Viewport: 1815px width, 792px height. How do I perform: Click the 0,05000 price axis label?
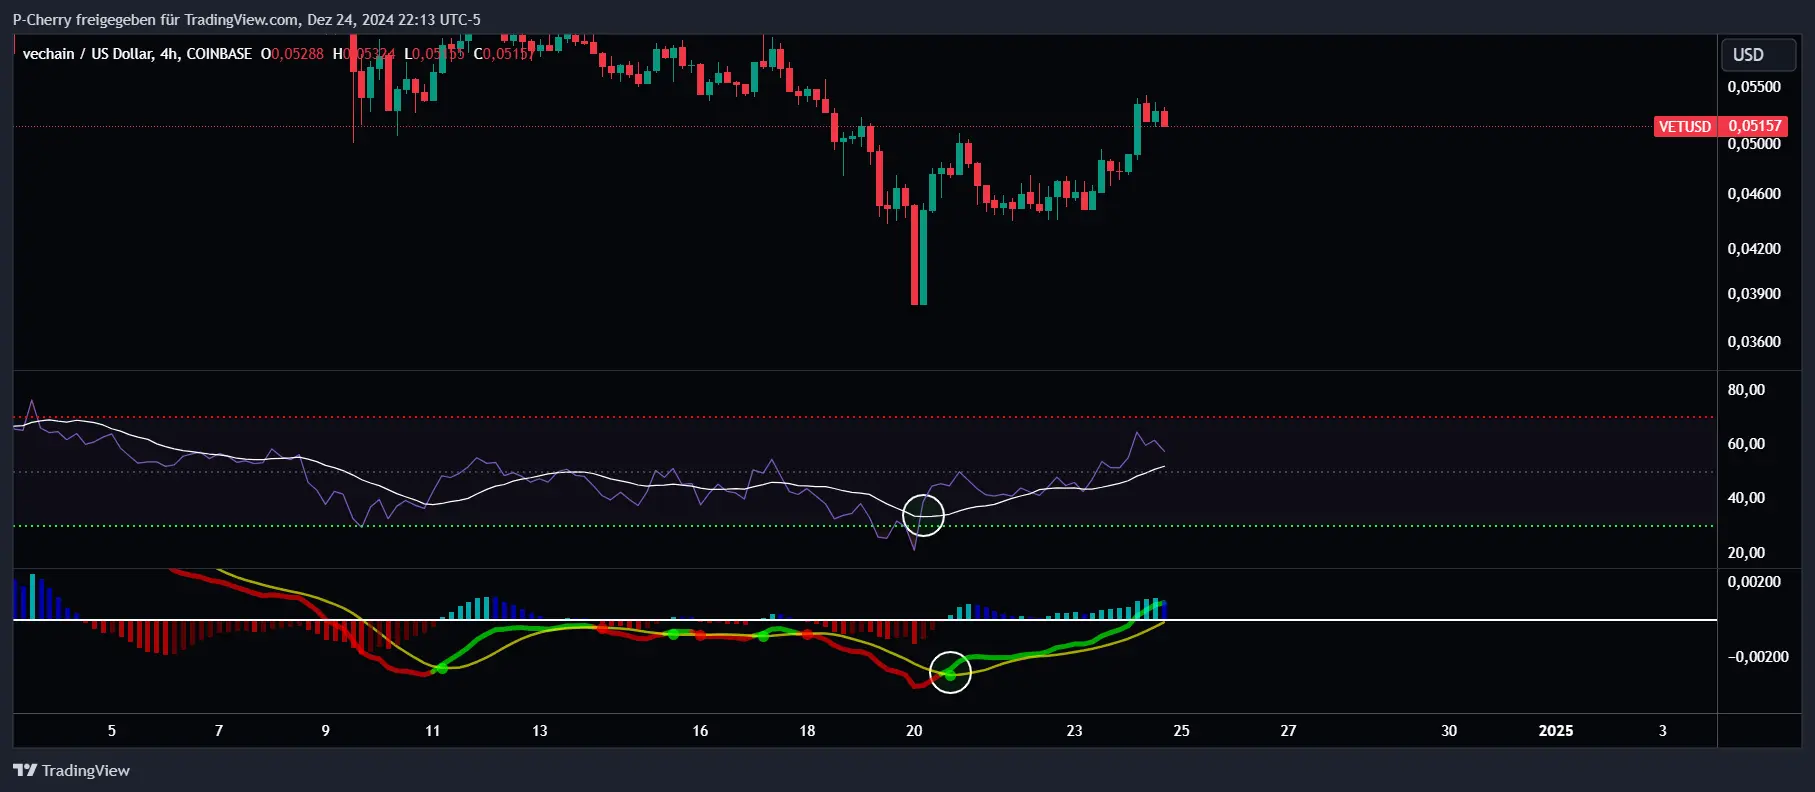1754,144
